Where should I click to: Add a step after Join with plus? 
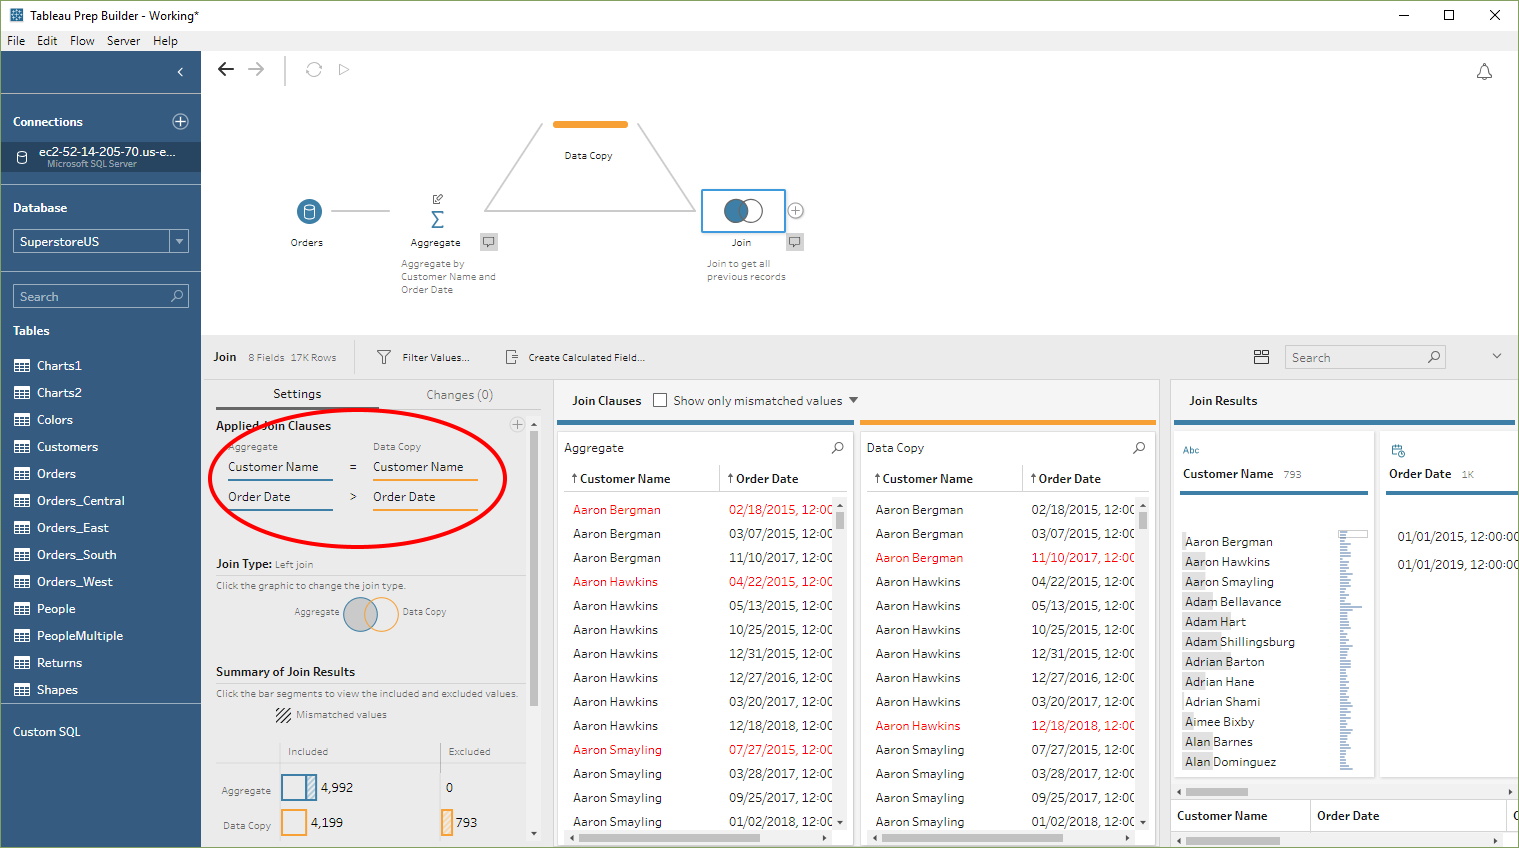(x=795, y=211)
